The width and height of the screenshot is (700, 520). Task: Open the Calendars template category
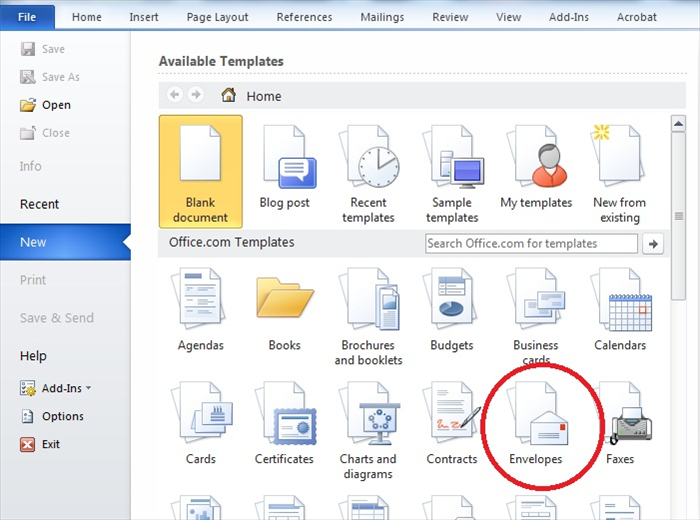tap(620, 309)
